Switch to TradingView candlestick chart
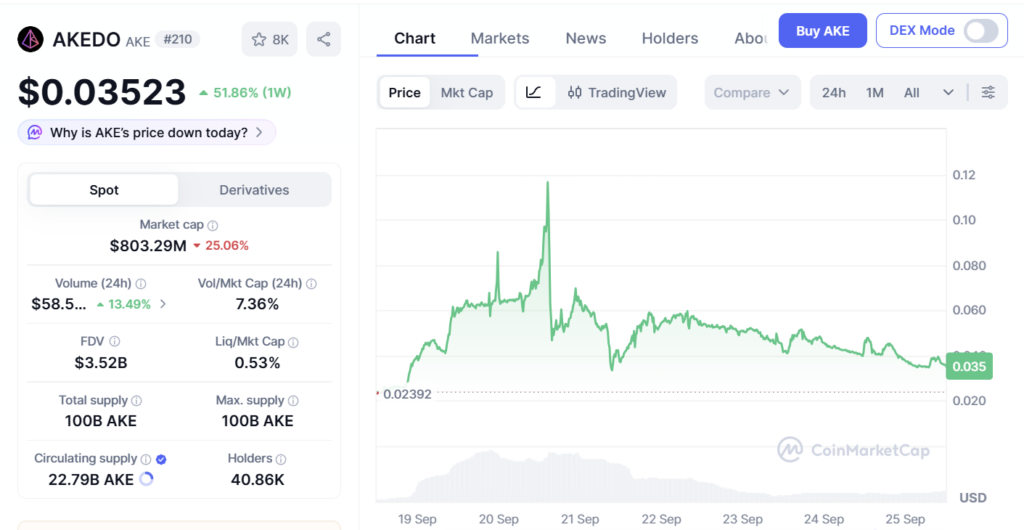 (616, 93)
